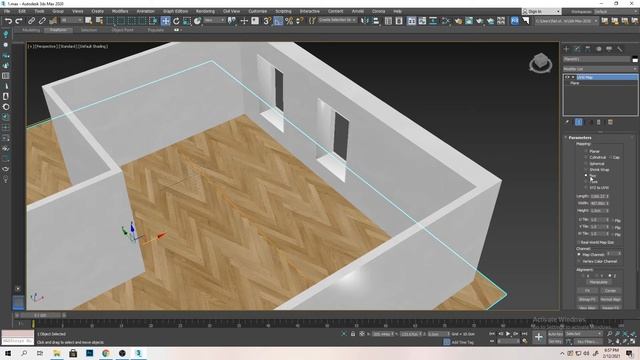Activate the Select and Scale tool
640x360 pixels.
(187, 20)
